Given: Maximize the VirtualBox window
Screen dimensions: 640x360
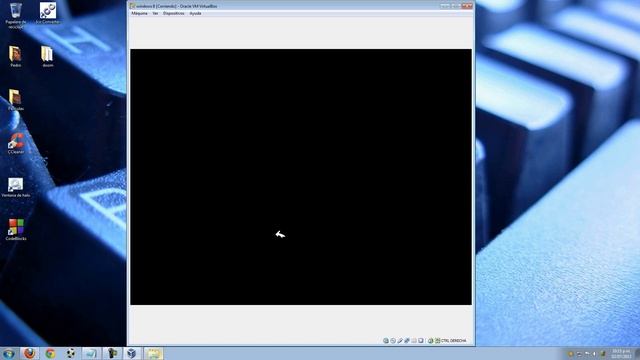Looking at the screenshot, I should pos(456,6).
